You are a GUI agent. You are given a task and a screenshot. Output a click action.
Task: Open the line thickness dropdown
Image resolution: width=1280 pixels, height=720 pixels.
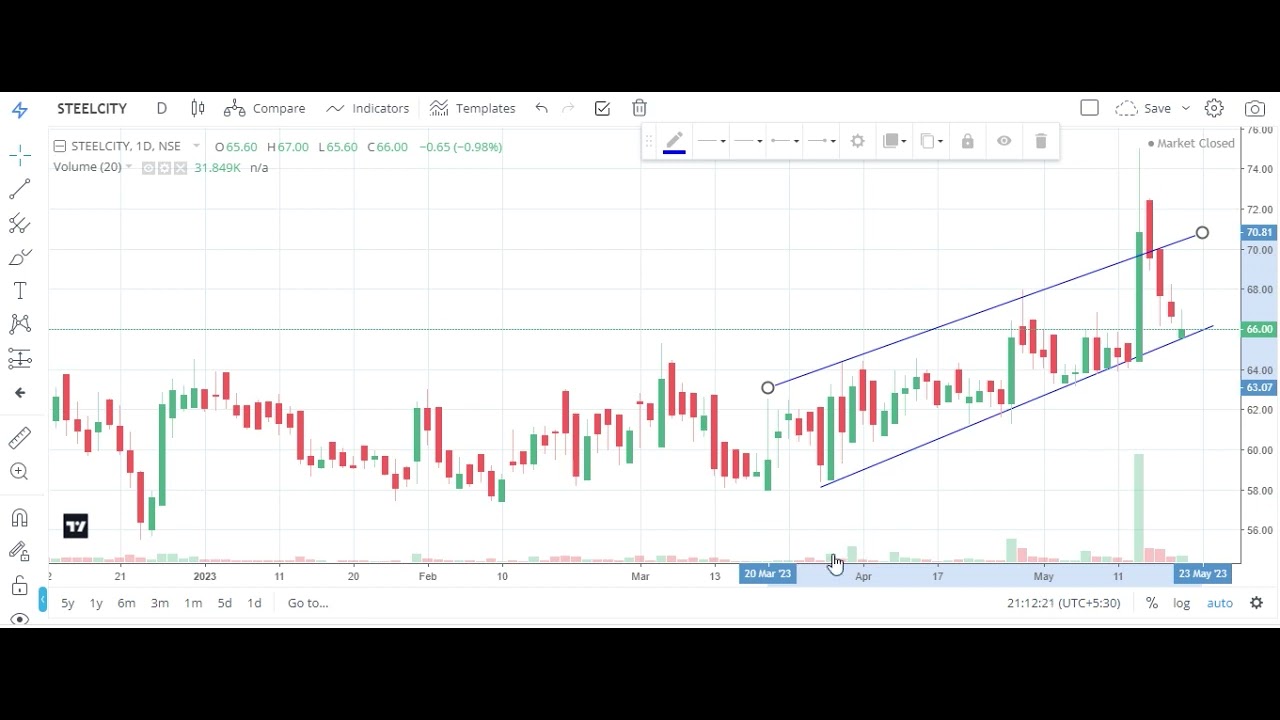pyautogui.click(x=748, y=142)
